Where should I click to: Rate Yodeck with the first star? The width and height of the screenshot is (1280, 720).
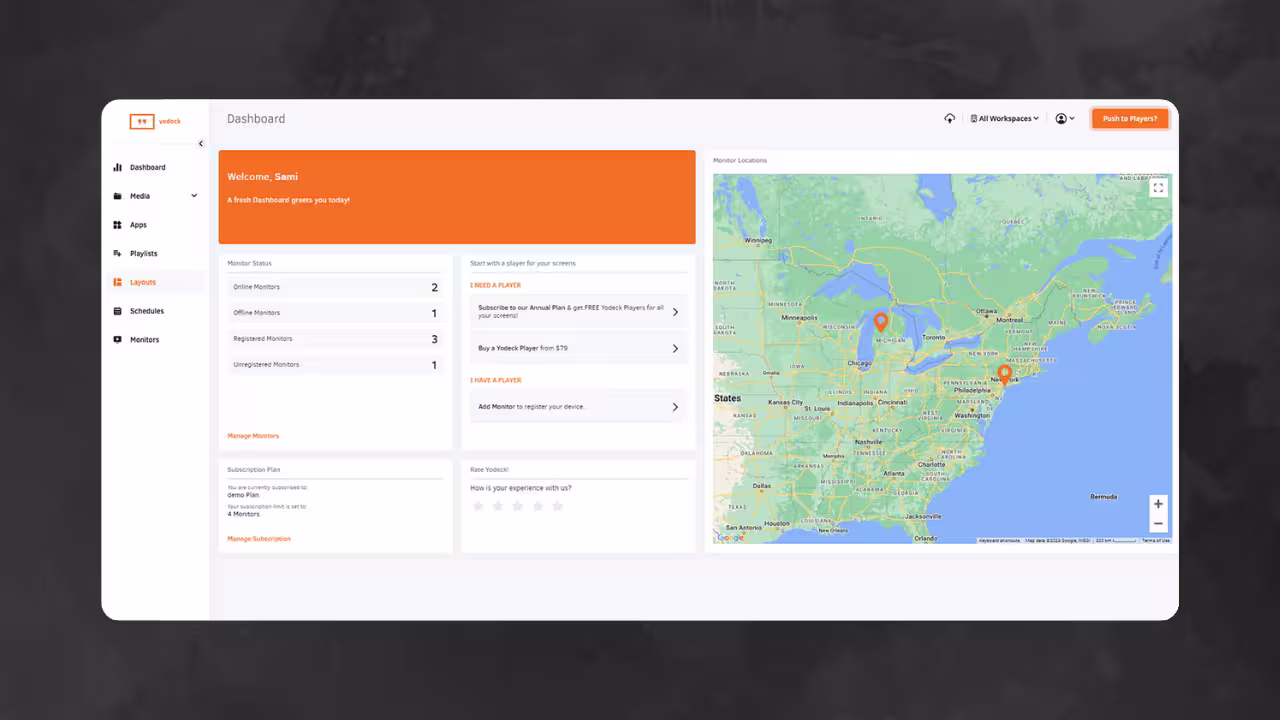click(x=478, y=506)
